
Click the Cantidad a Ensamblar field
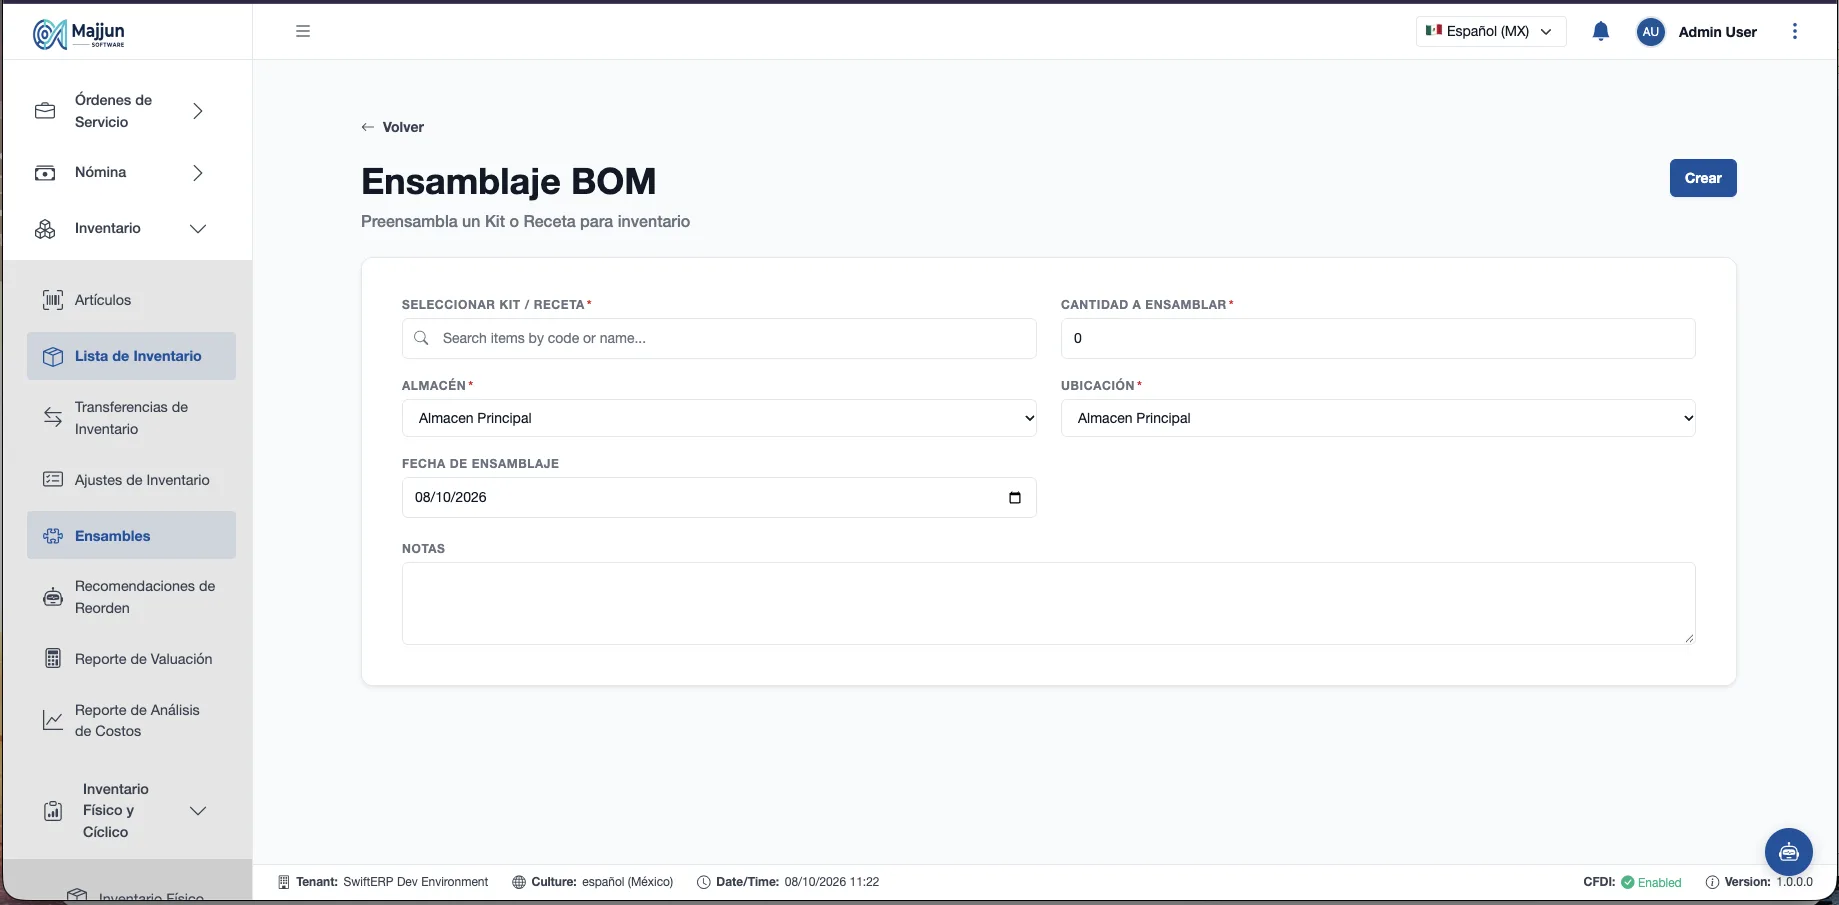(1378, 338)
